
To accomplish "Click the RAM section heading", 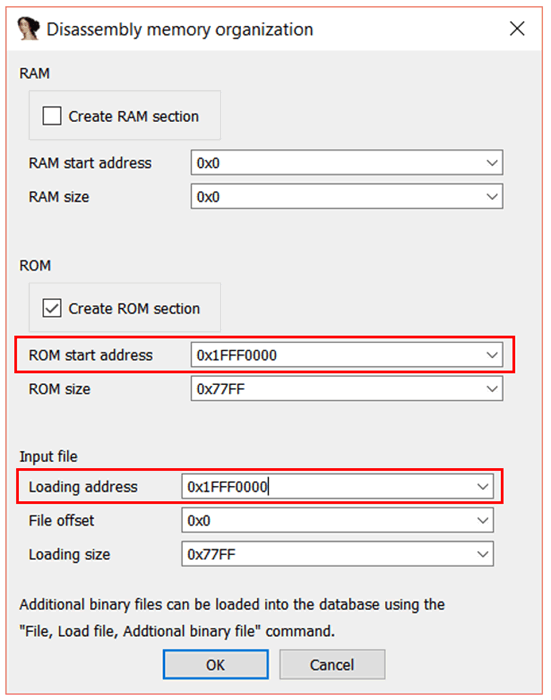I will coord(34,73).
